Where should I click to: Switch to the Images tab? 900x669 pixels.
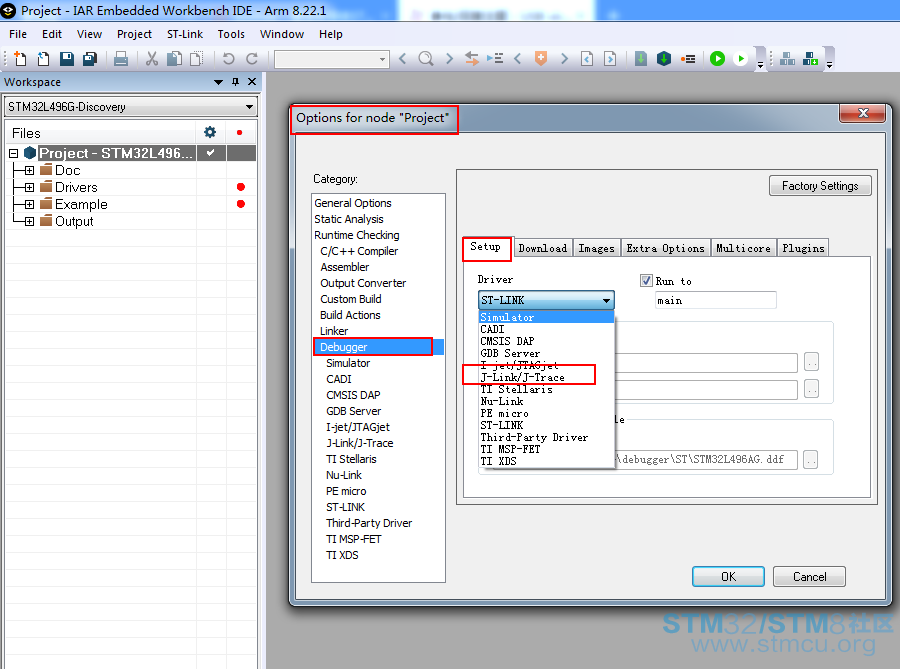(596, 248)
